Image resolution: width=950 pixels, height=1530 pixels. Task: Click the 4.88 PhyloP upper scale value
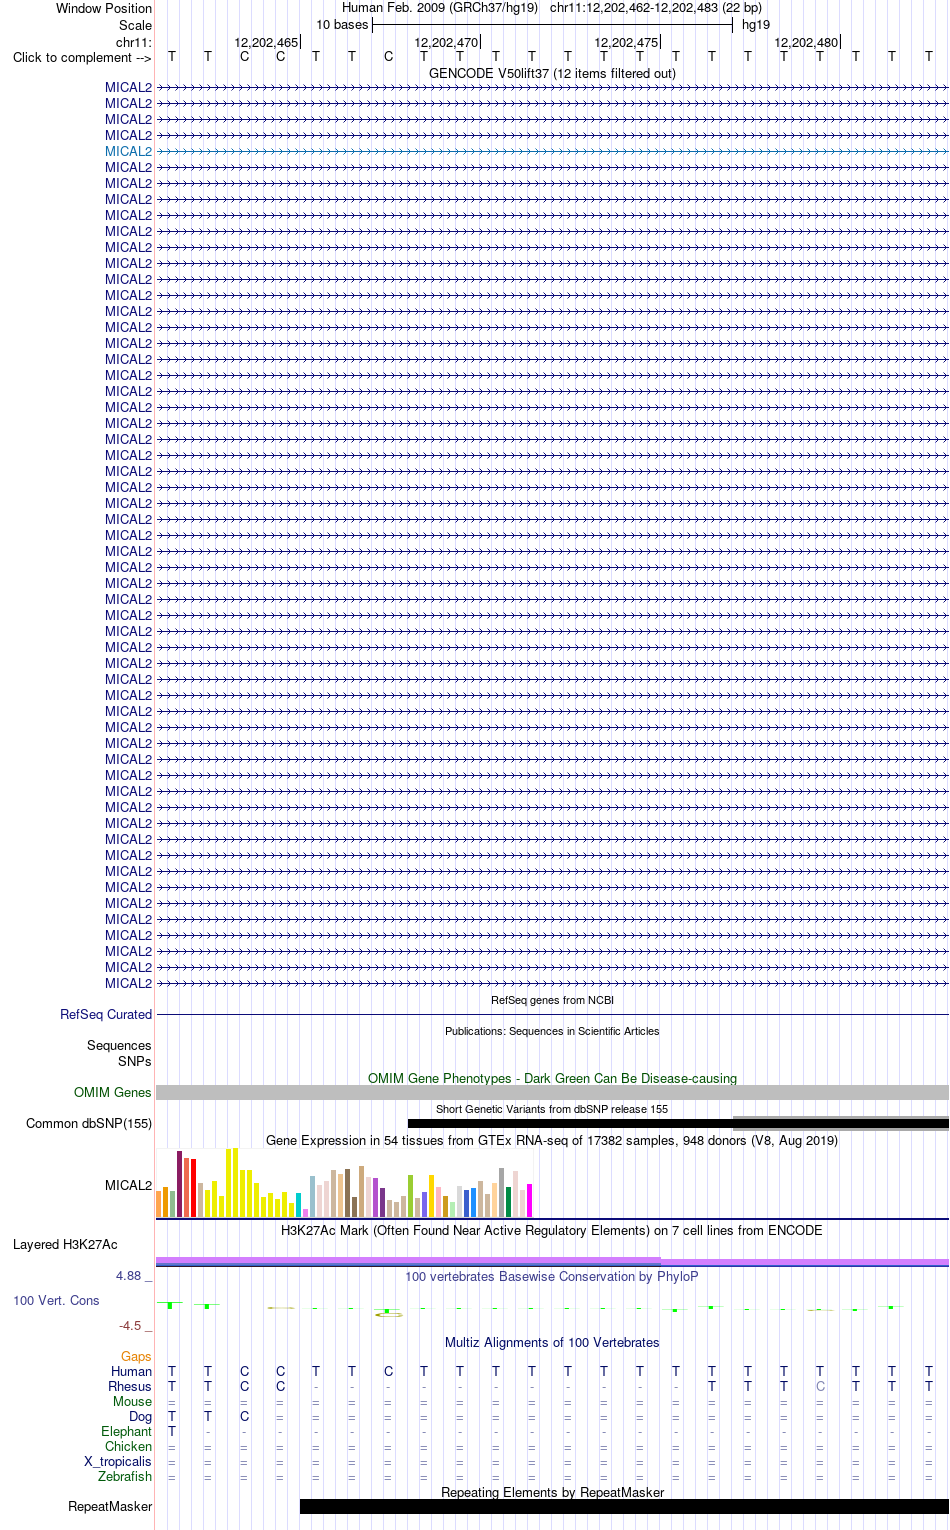[129, 1275]
